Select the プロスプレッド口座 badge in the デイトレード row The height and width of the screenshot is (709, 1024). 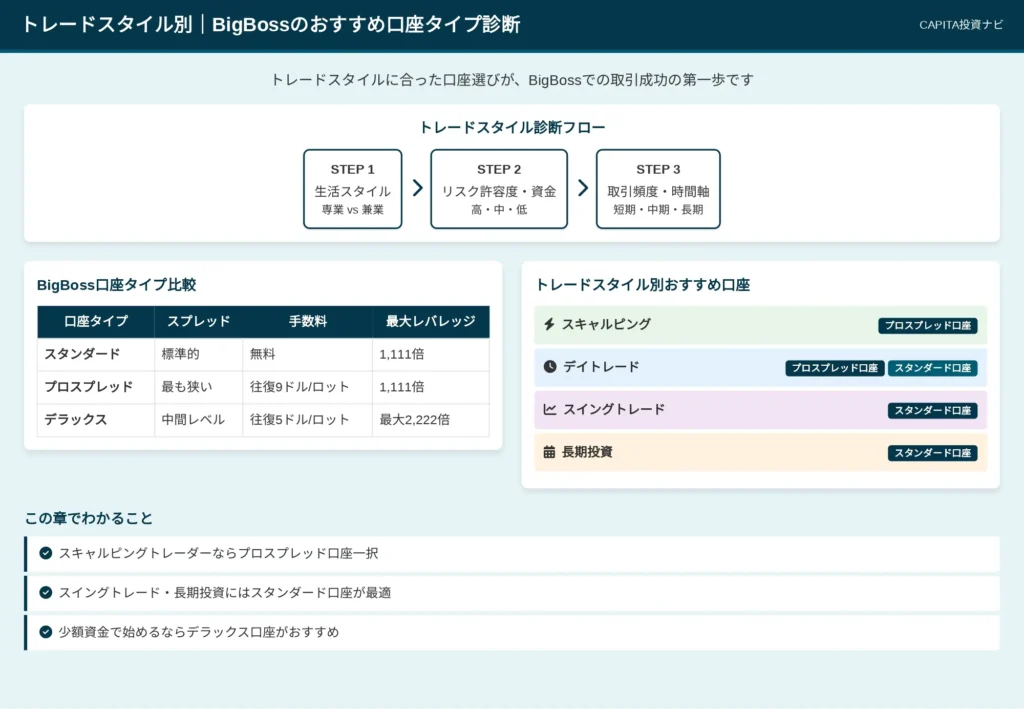[835, 368]
